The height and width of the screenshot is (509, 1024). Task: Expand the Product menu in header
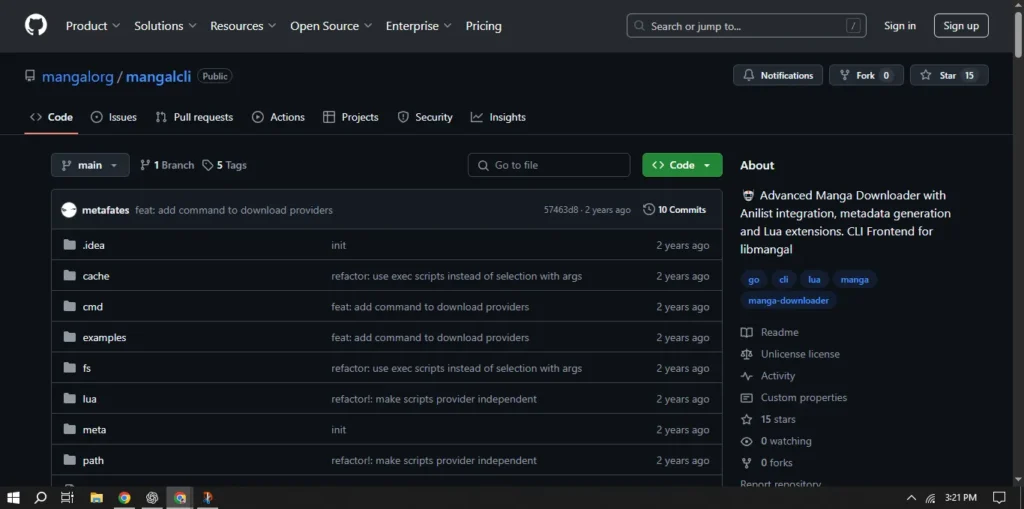coord(93,26)
